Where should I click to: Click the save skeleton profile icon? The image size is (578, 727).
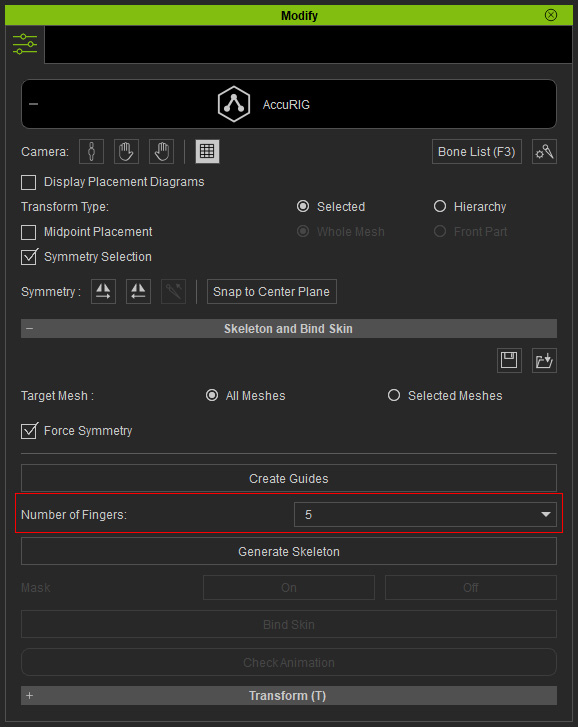click(509, 360)
